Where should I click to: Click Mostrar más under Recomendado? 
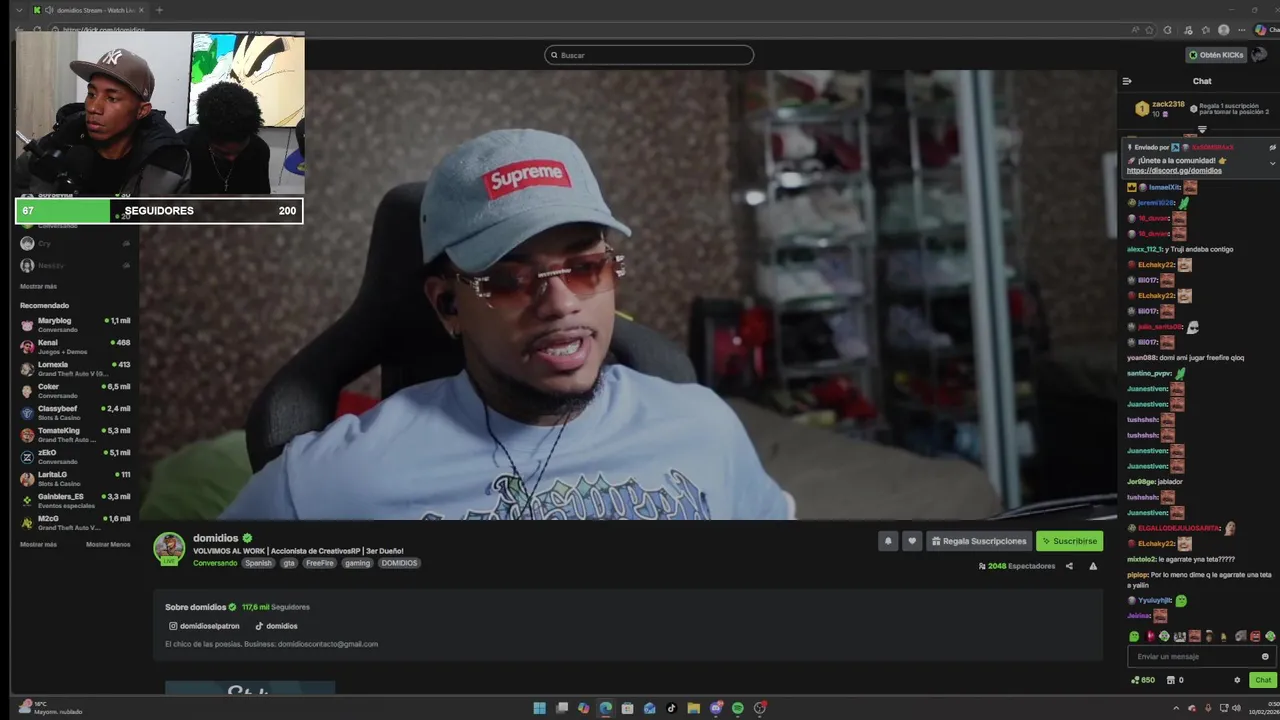pos(38,544)
